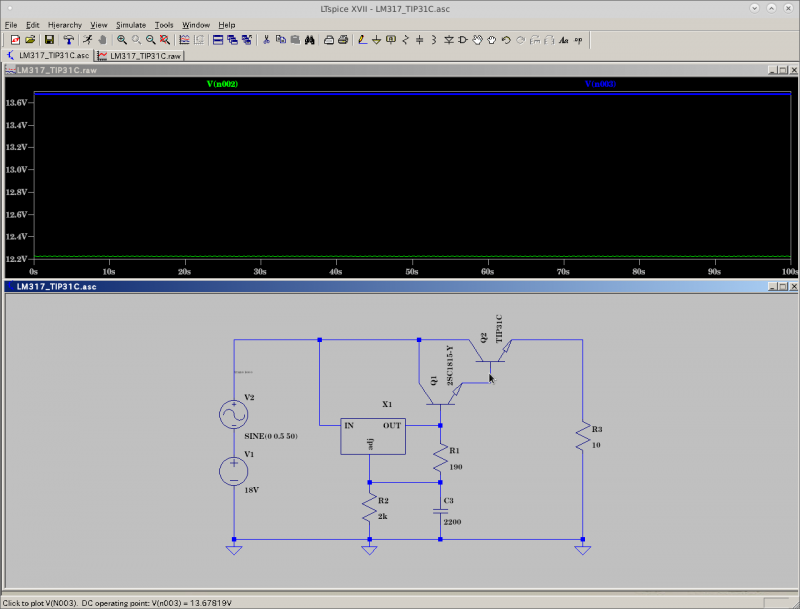This screenshot has height=609, width=800.
Task: Click the R3 load resistor symbol
Action: [581, 436]
